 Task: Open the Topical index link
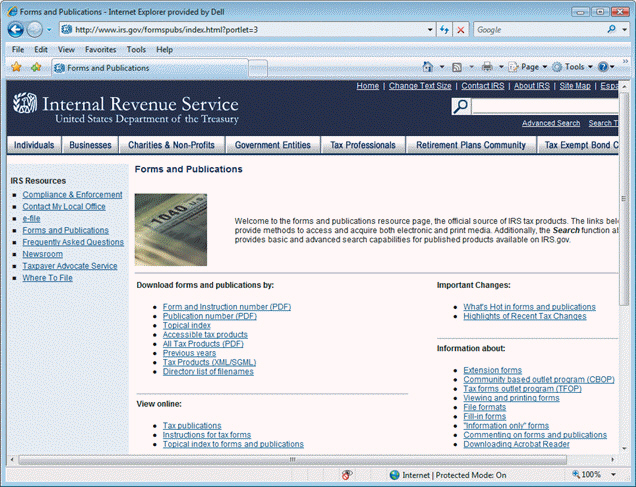[187, 325]
